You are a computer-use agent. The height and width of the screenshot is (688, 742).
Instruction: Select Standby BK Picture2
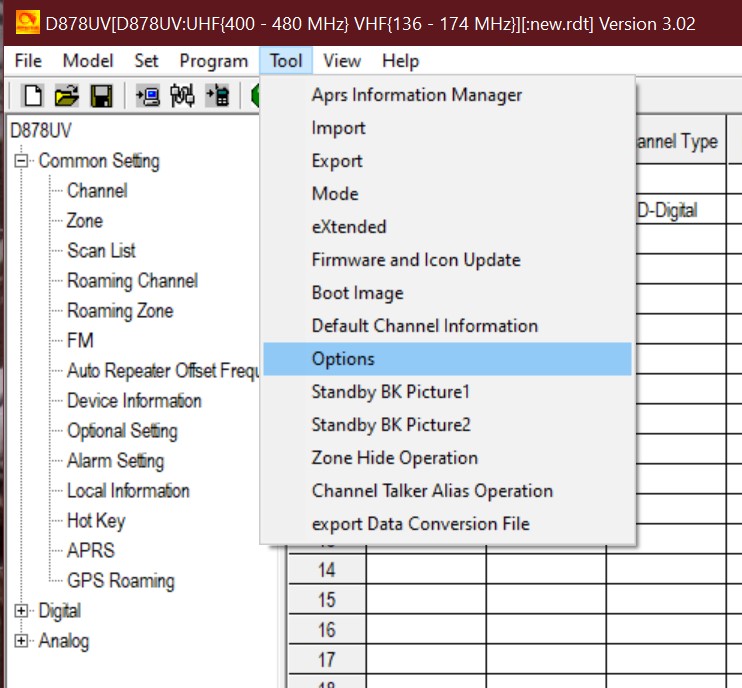(x=447, y=425)
